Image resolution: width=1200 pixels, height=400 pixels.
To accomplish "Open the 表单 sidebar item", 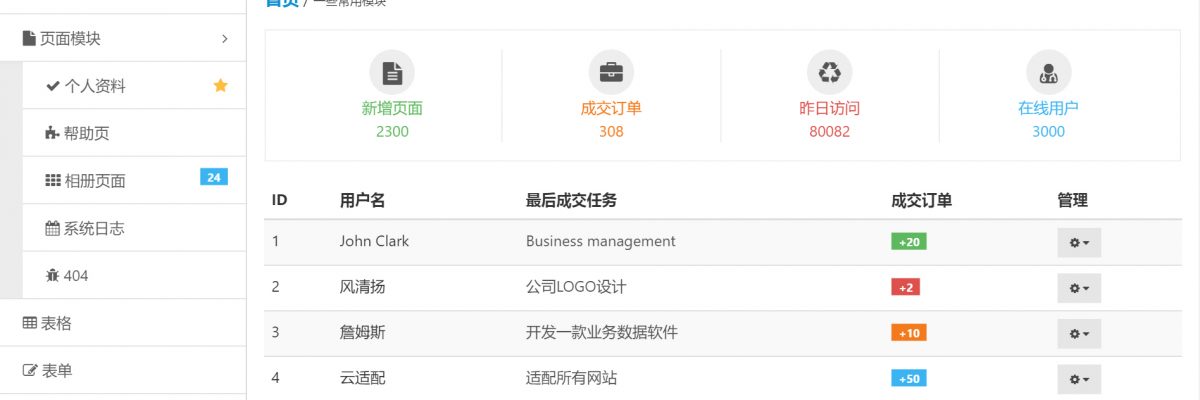I will point(56,371).
